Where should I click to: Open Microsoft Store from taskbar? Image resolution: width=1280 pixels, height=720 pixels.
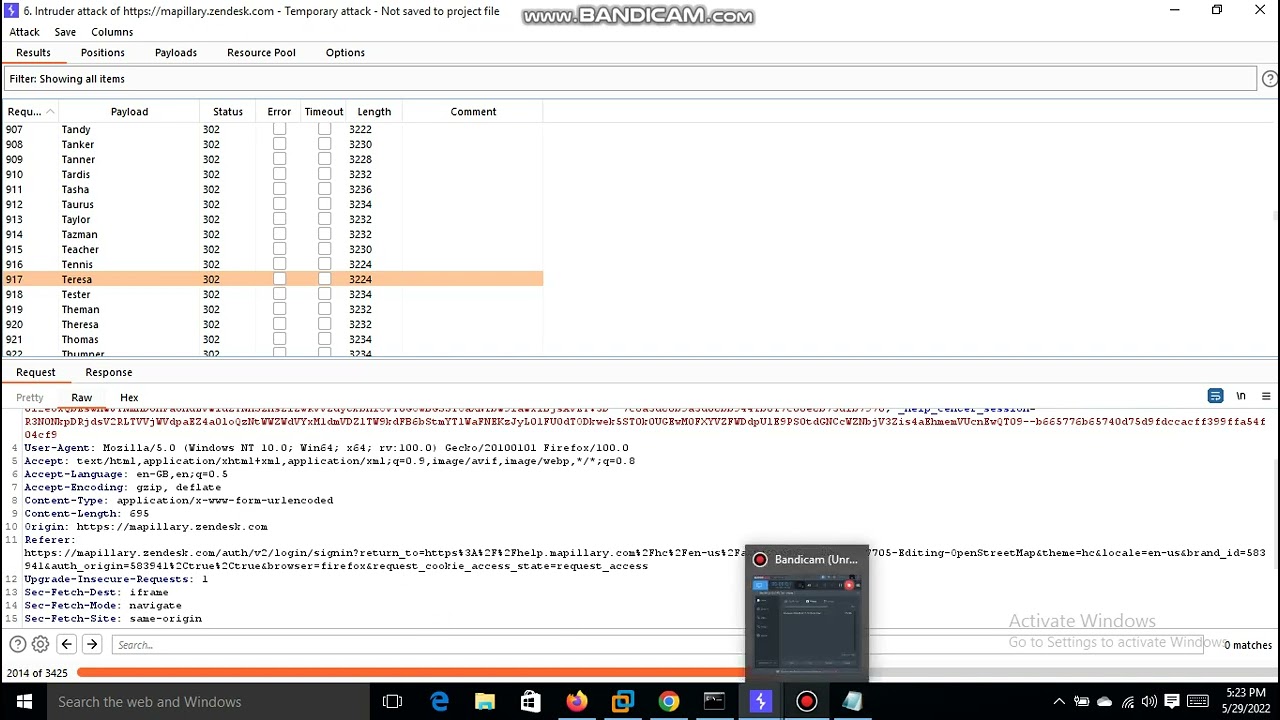(530, 702)
